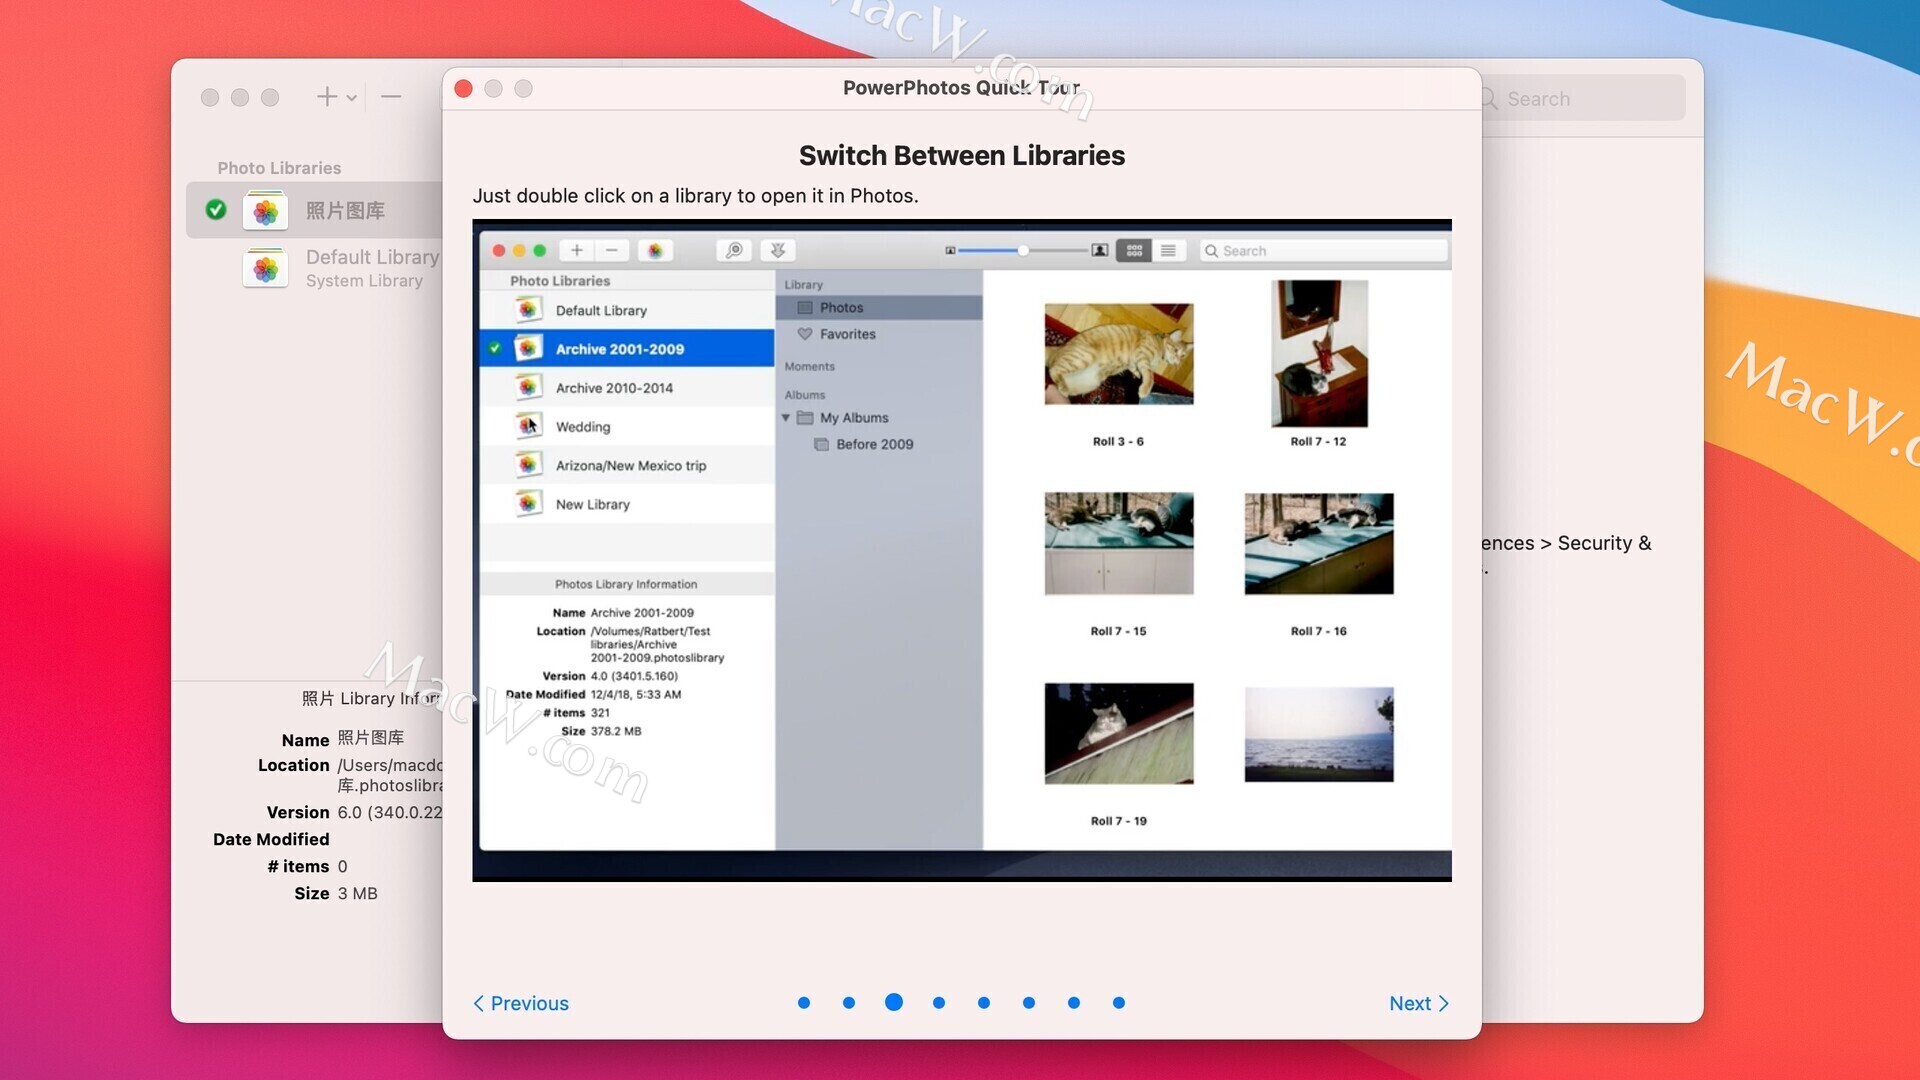Select the second tour page dot
The image size is (1920, 1080).
tap(849, 1003)
